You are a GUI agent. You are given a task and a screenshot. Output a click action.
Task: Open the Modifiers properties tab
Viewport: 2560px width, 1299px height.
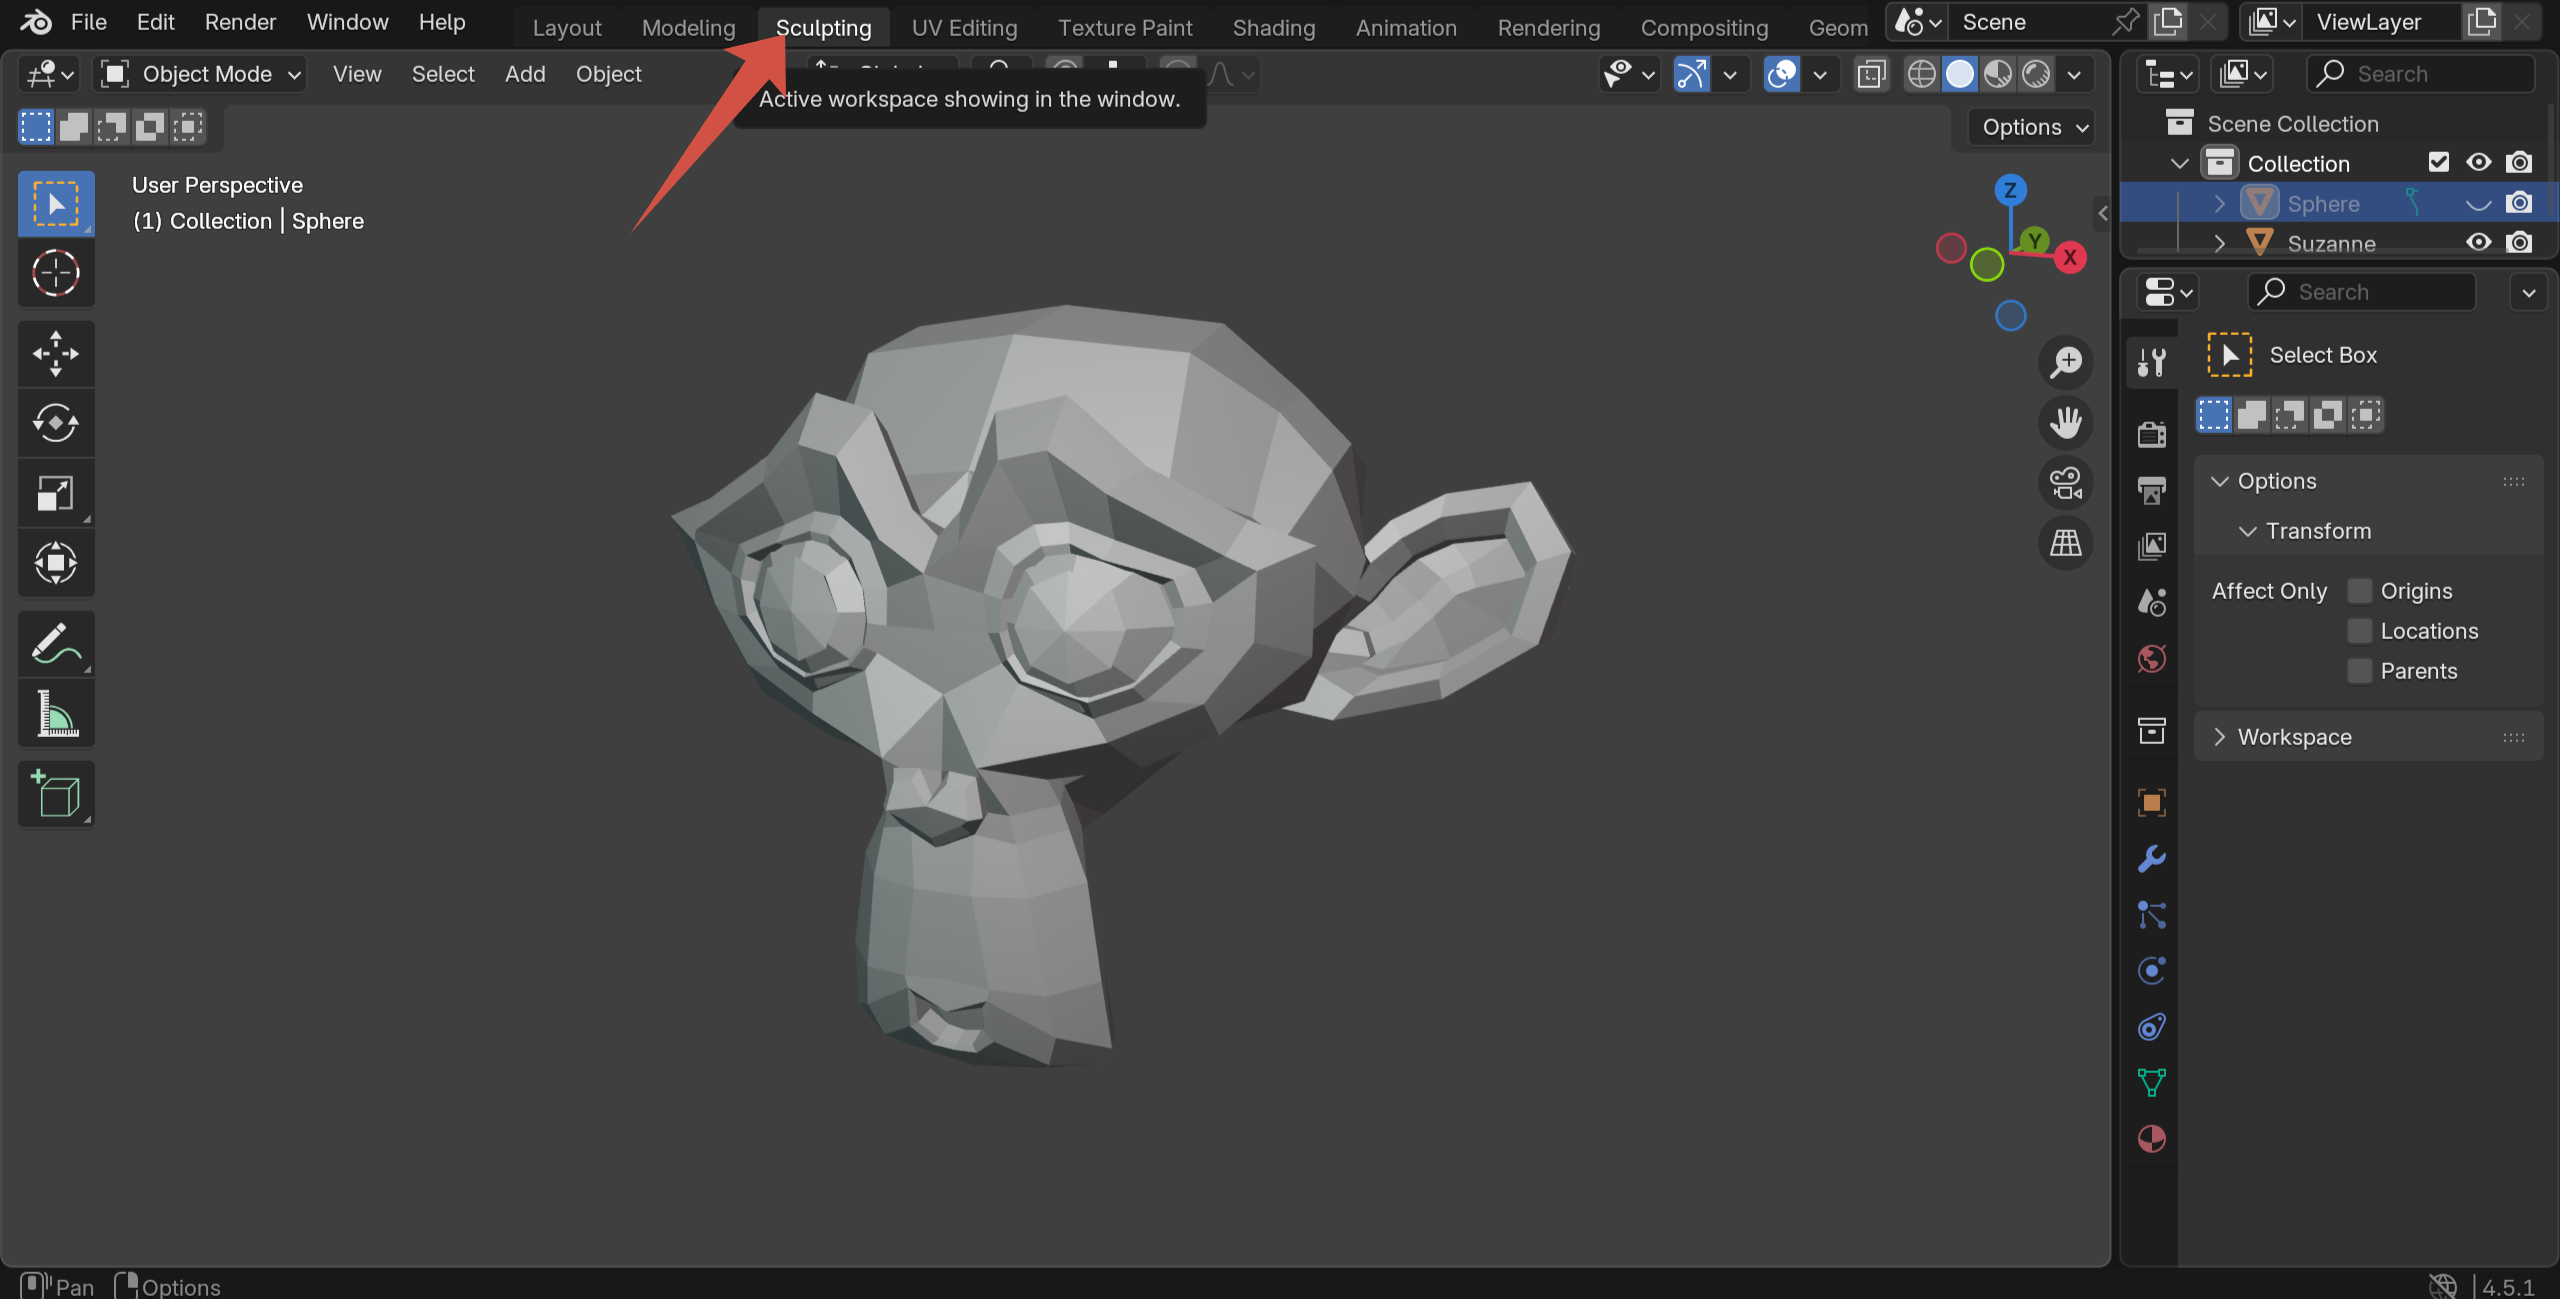(x=2152, y=859)
